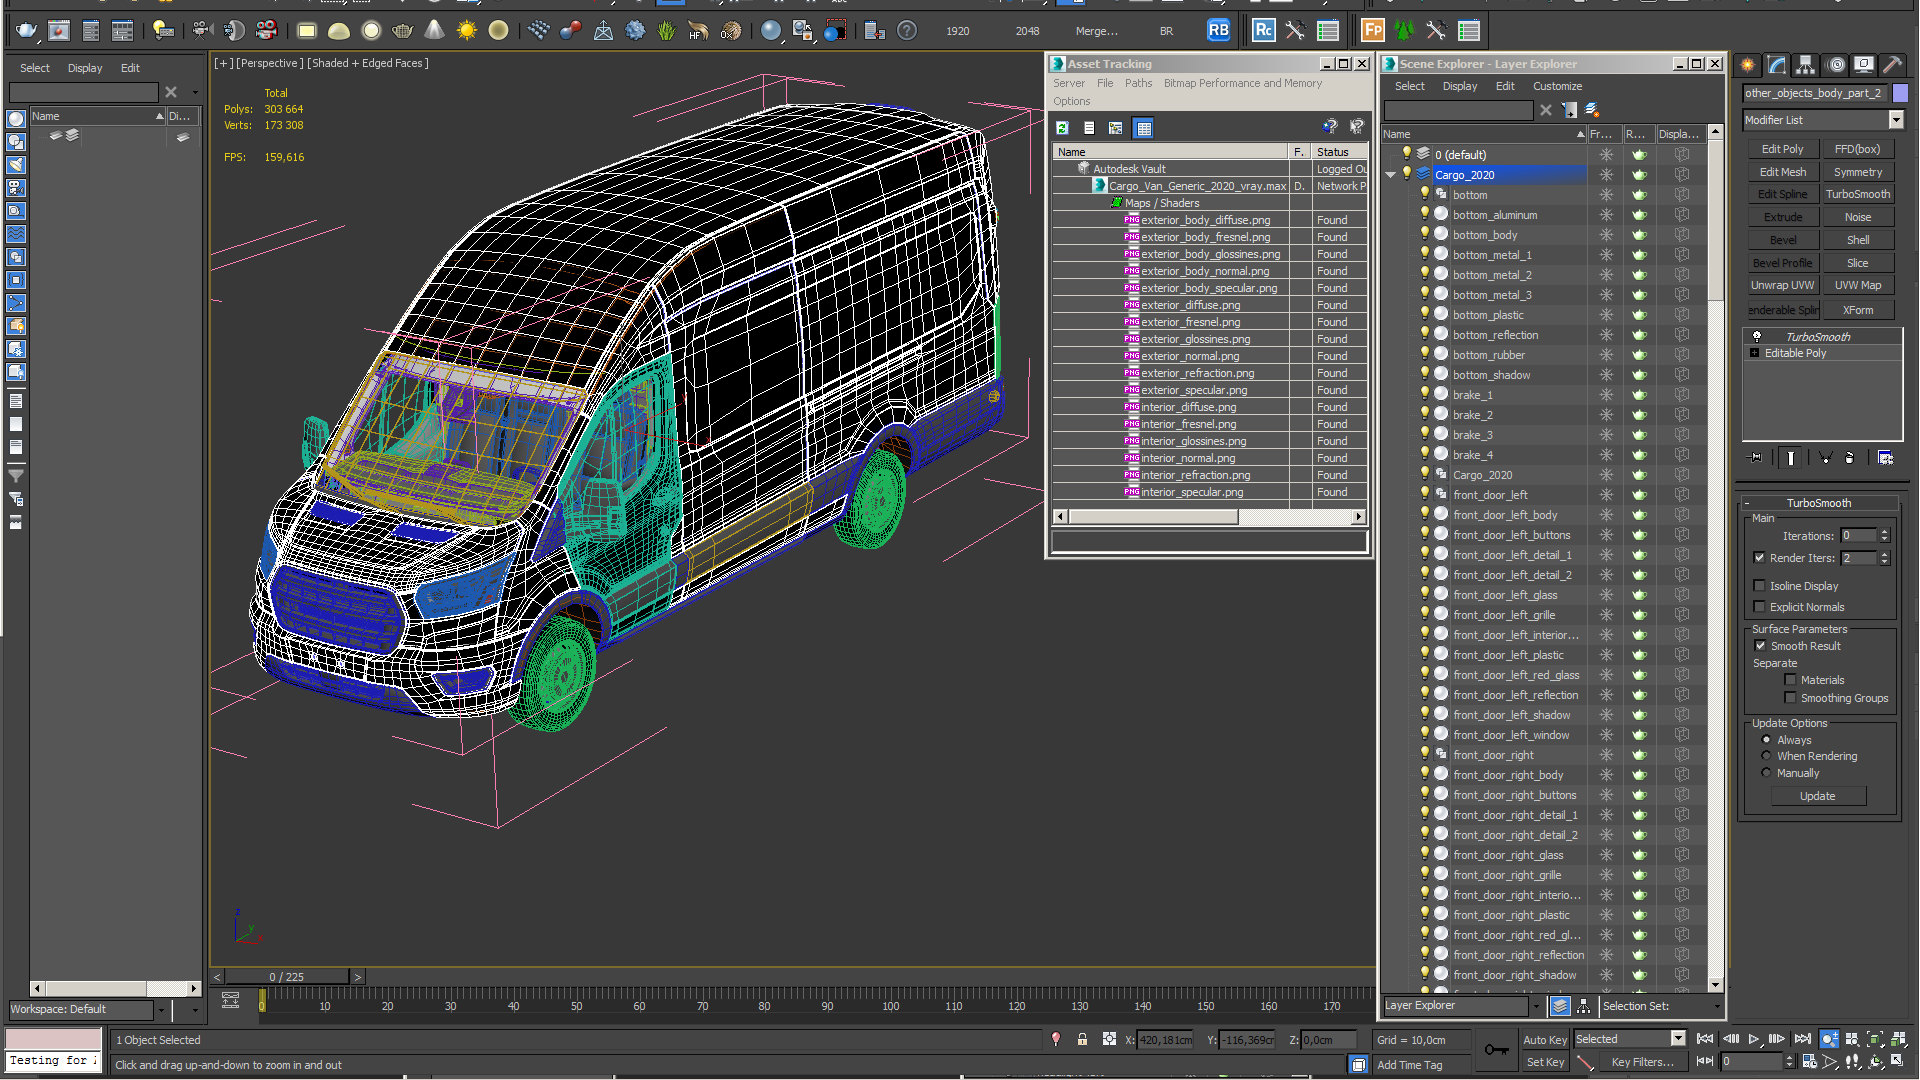Click the Rc toolbar button

pyautogui.click(x=1263, y=31)
